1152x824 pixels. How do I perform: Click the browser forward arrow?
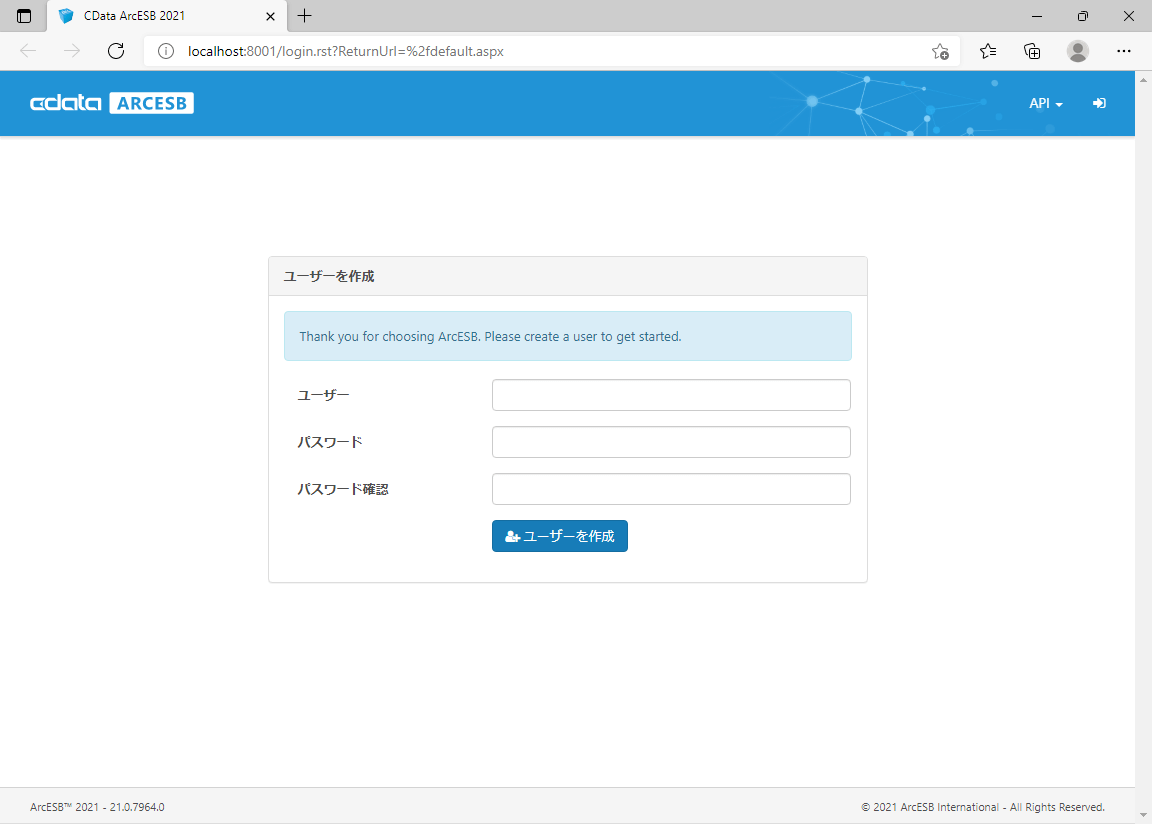pyautogui.click(x=71, y=51)
